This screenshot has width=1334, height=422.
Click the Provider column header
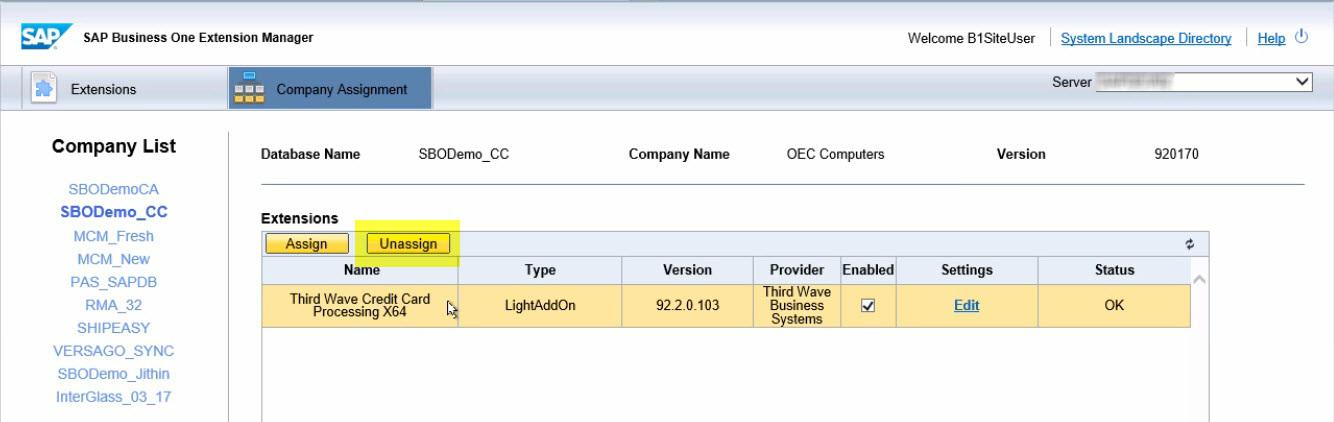pos(797,270)
